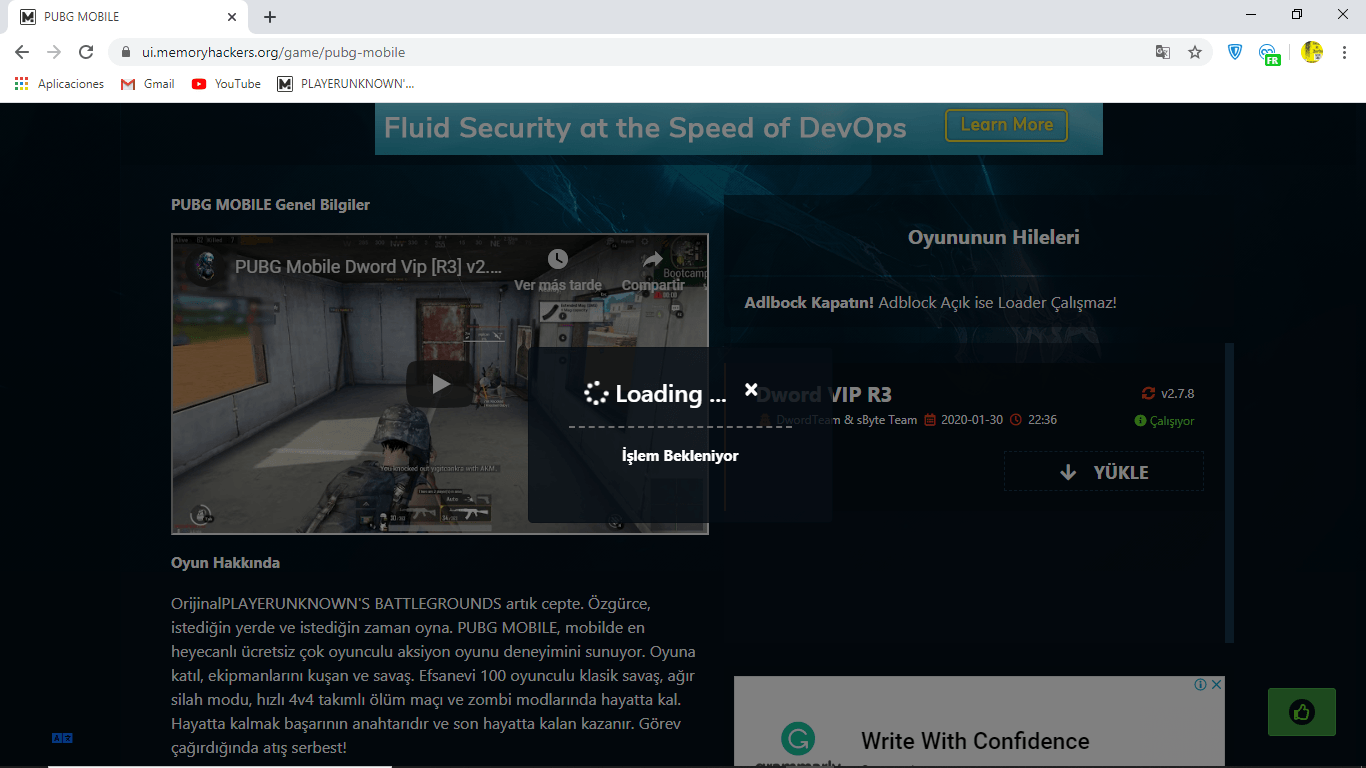Close the Loading popup with the X
The image size is (1366, 768).
click(751, 390)
